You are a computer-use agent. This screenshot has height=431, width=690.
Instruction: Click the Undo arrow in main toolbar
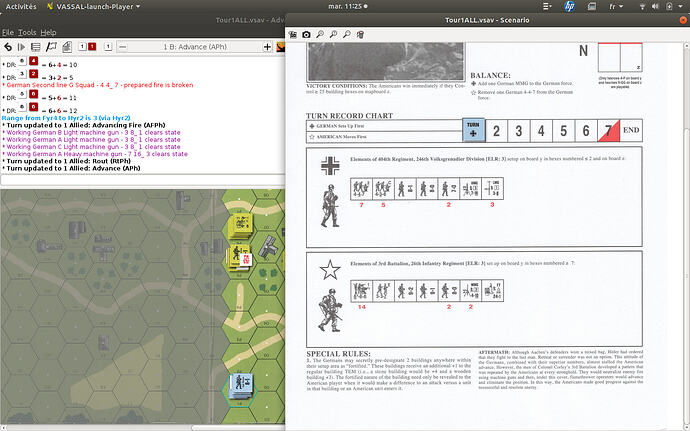click(8, 47)
